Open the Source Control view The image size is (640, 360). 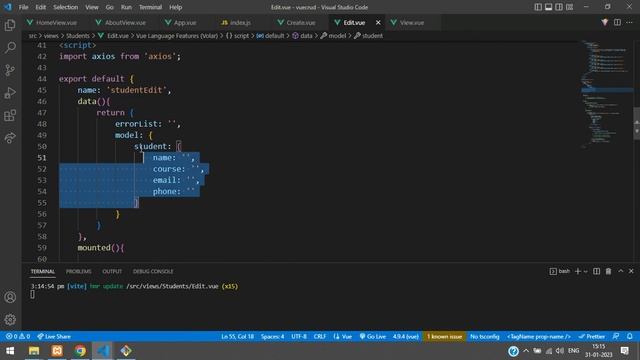10,70
